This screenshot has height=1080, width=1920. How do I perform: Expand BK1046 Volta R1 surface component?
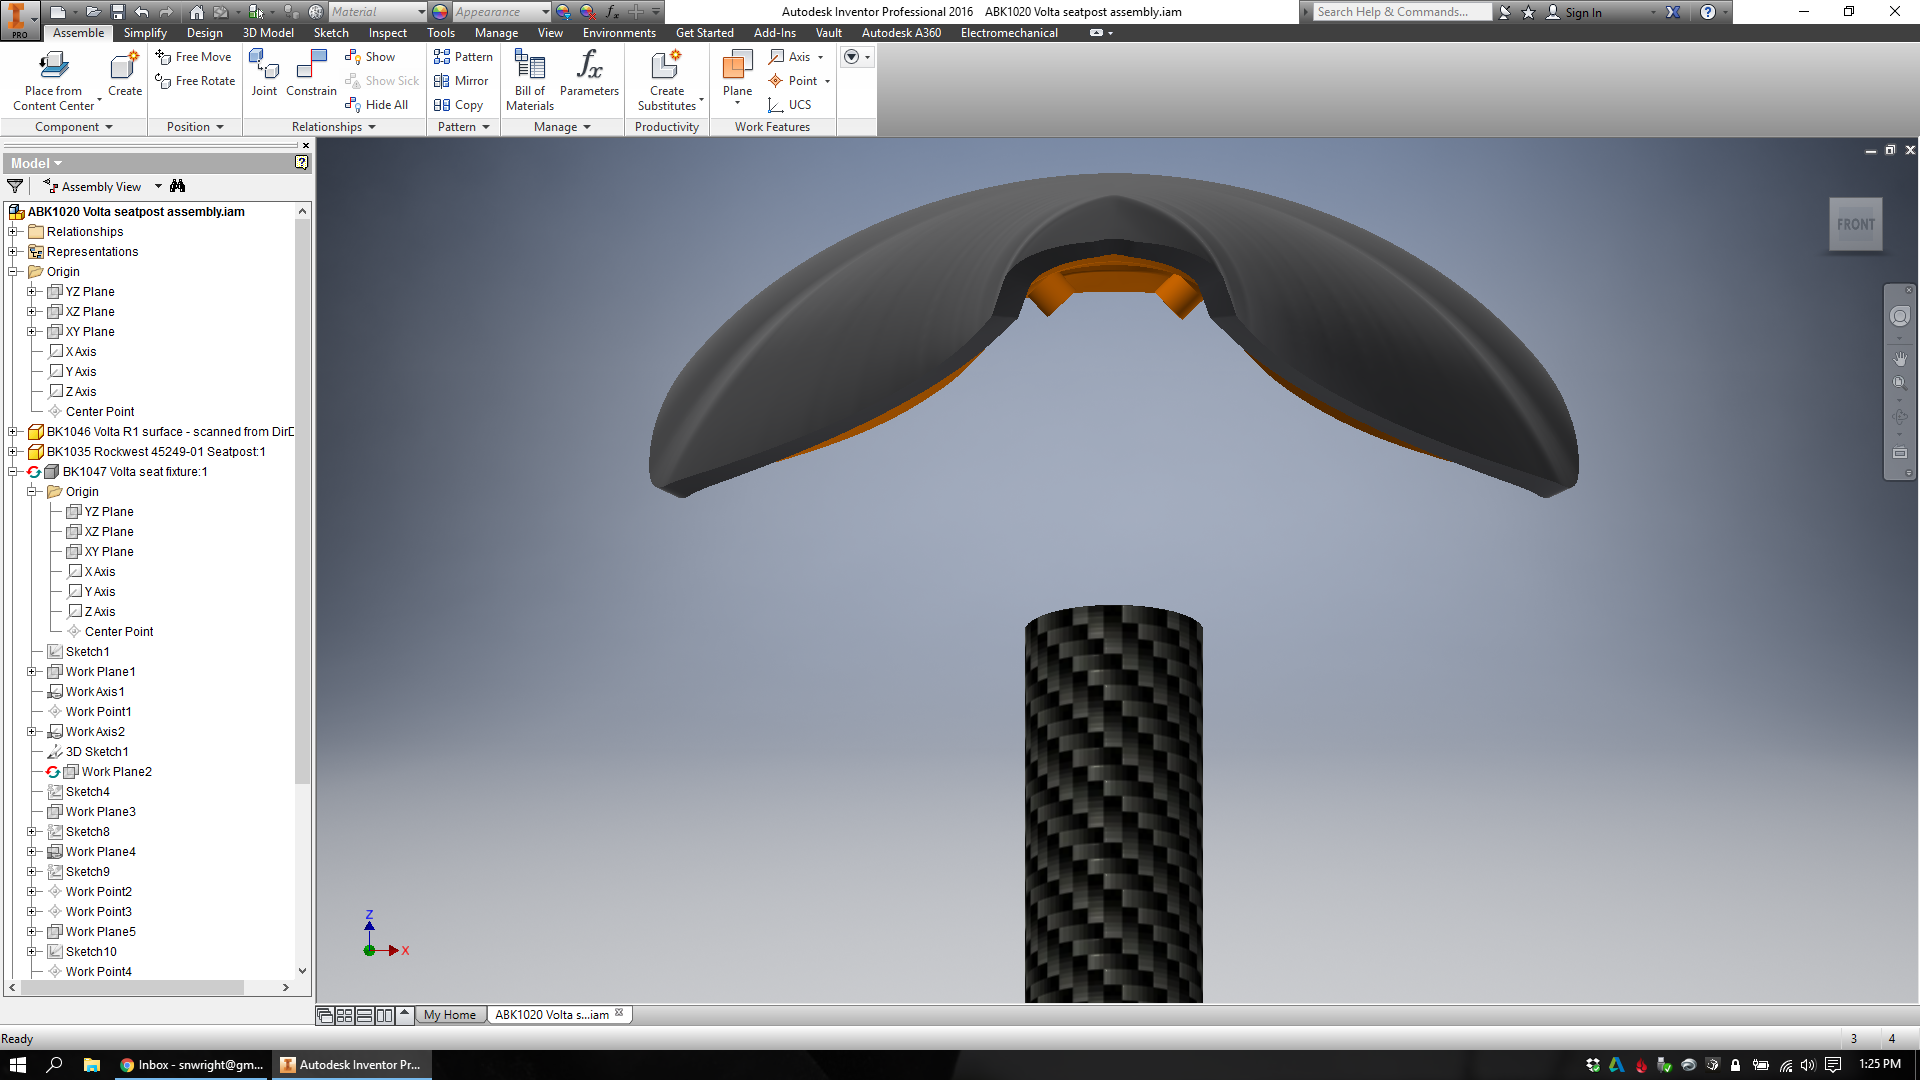point(13,432)
